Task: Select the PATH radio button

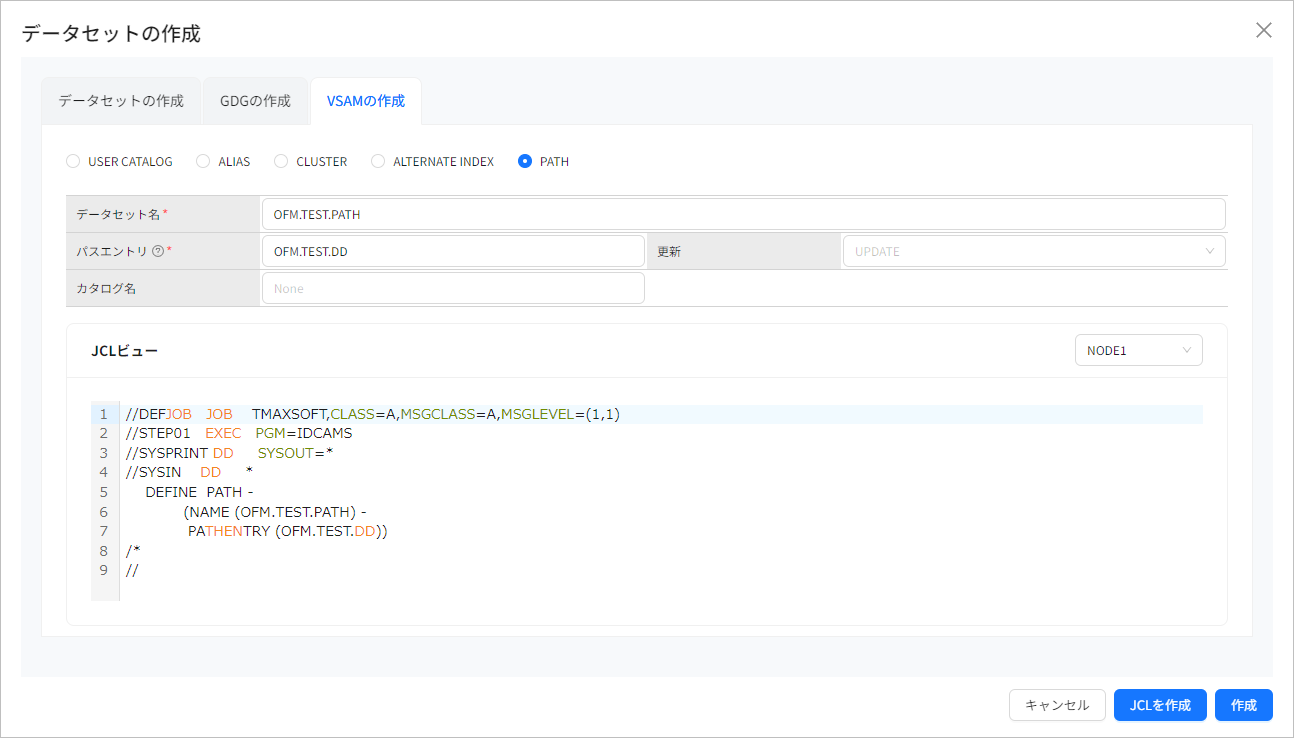Action: tap(523, 161)
